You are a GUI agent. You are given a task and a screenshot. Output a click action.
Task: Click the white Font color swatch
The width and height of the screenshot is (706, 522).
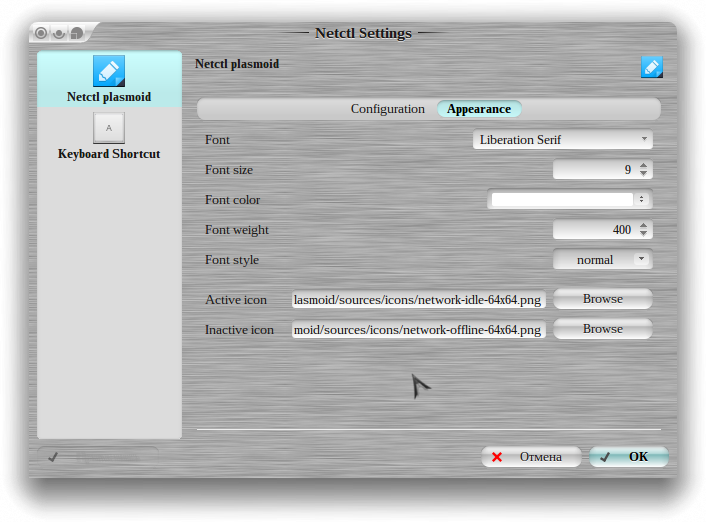point(561,200)
